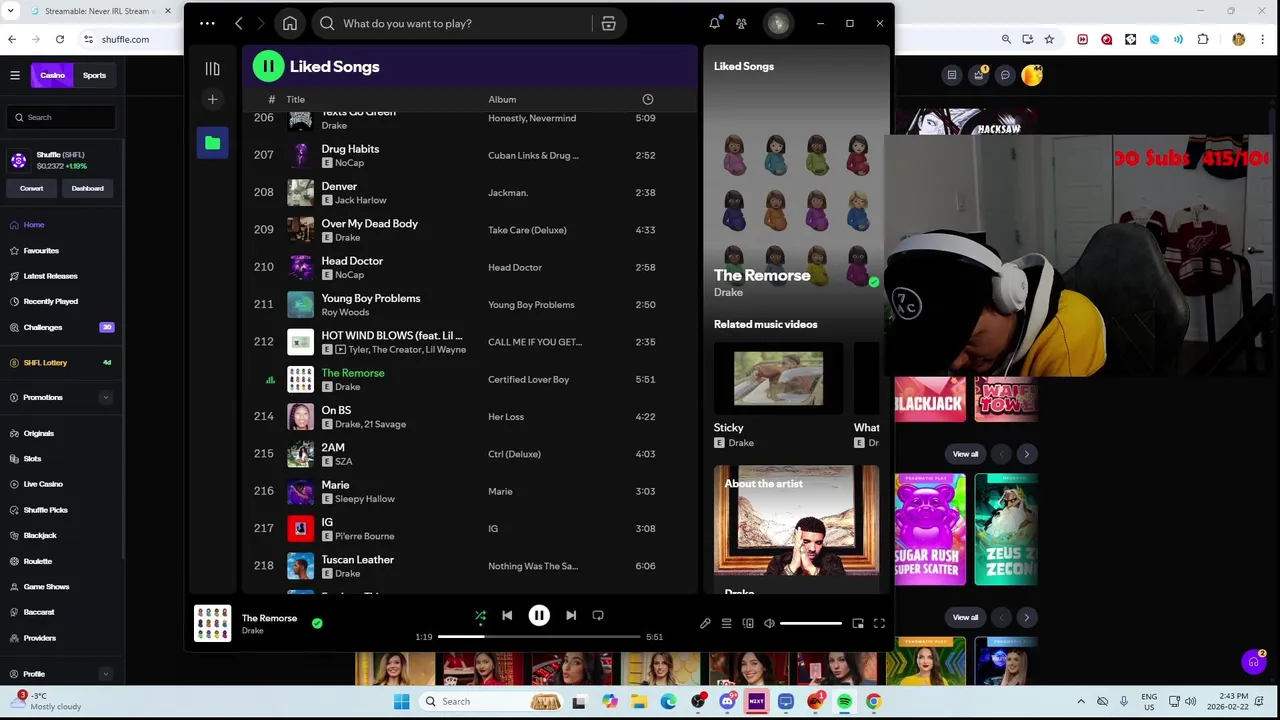Open Spotify Friend Activity icon
The height and width of the screenshot is (720, 1280).
click(x=741, y=23)
